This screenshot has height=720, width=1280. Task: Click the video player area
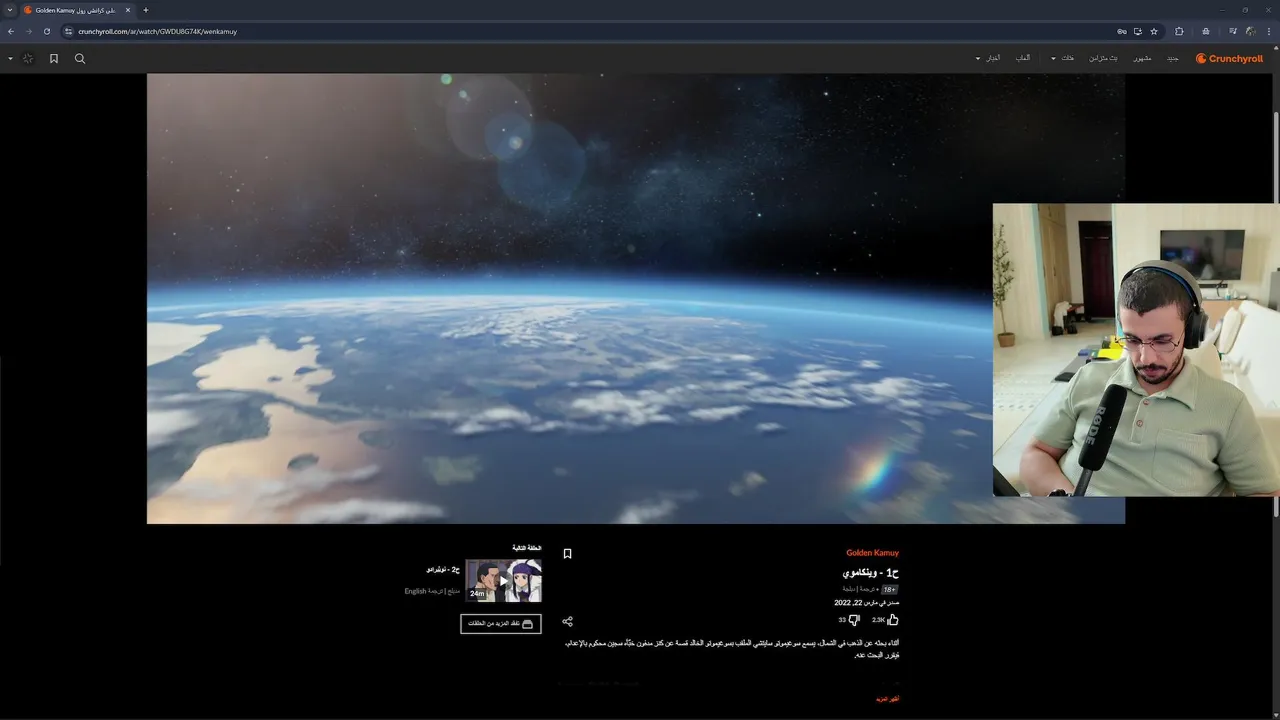pos(635,298)
